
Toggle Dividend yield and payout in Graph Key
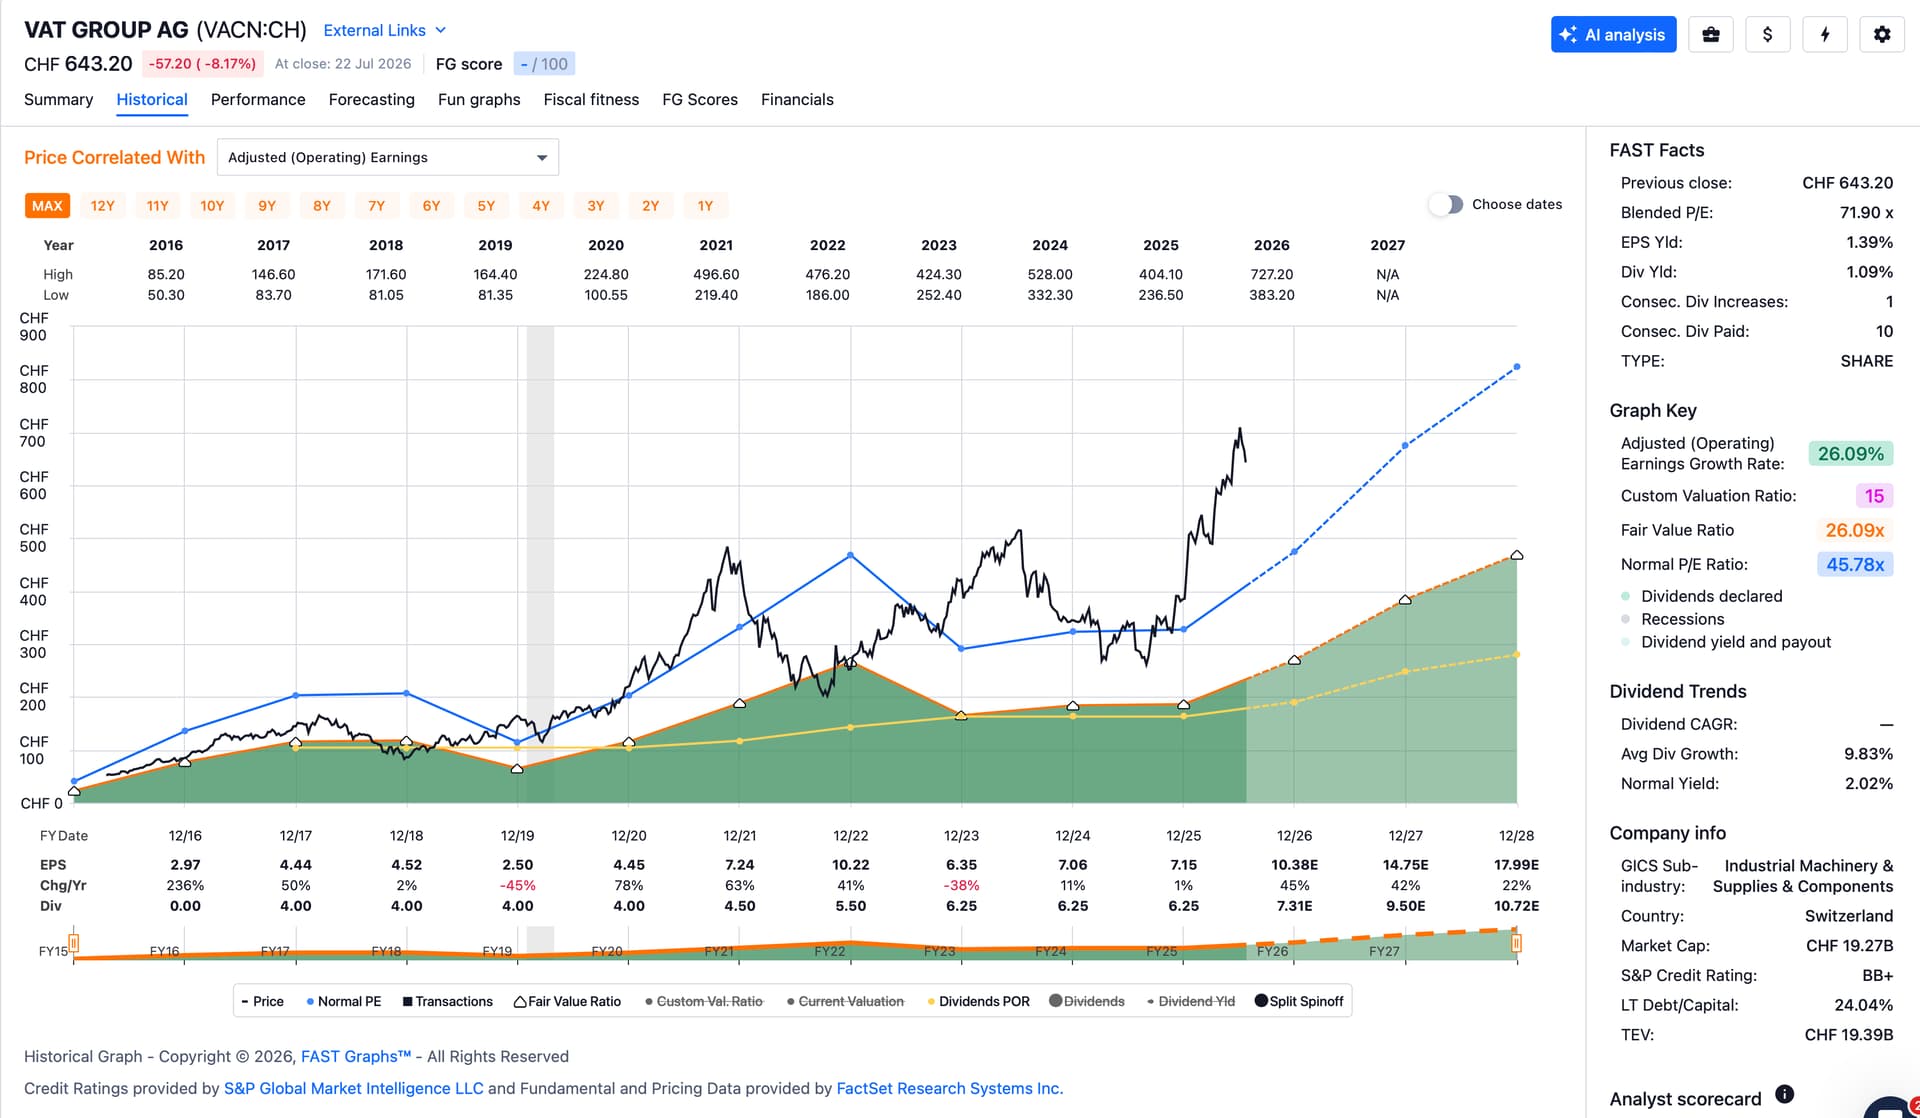pos(1726,642)
